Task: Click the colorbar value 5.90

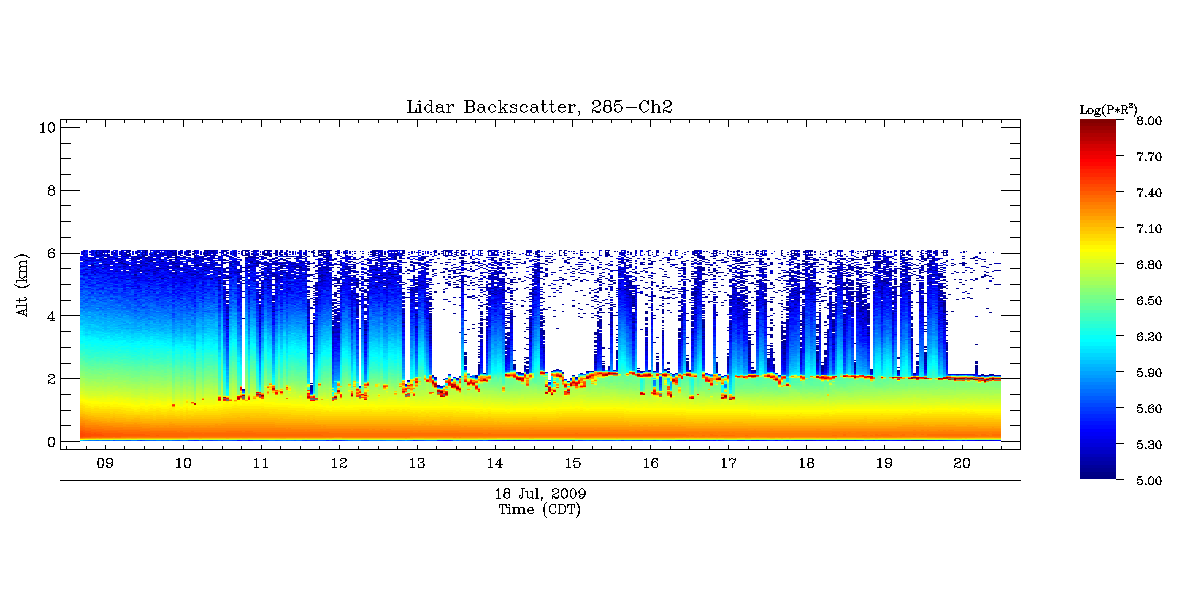Action: click(1148, 373)
